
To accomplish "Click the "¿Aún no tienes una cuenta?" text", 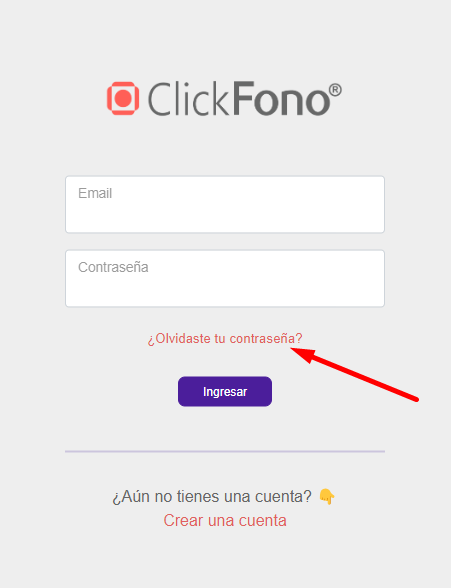I will pyautogui.click(x=212, y=497).
